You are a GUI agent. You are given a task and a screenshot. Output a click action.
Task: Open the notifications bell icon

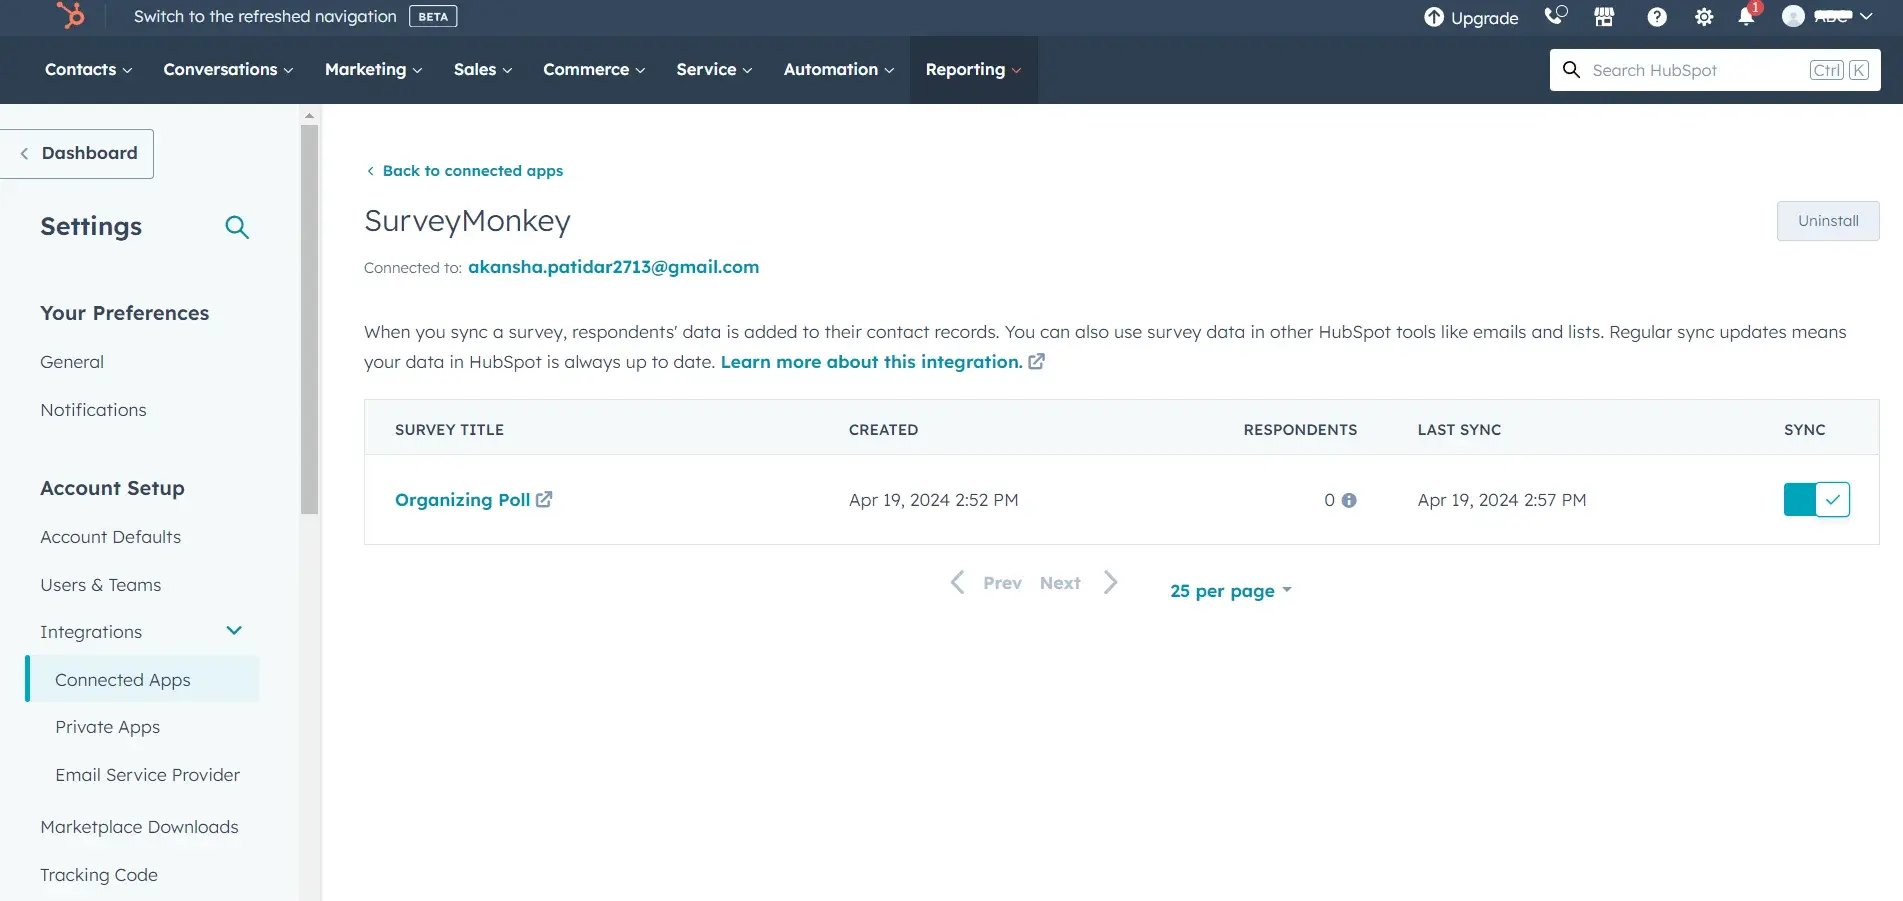point(1746,17)
